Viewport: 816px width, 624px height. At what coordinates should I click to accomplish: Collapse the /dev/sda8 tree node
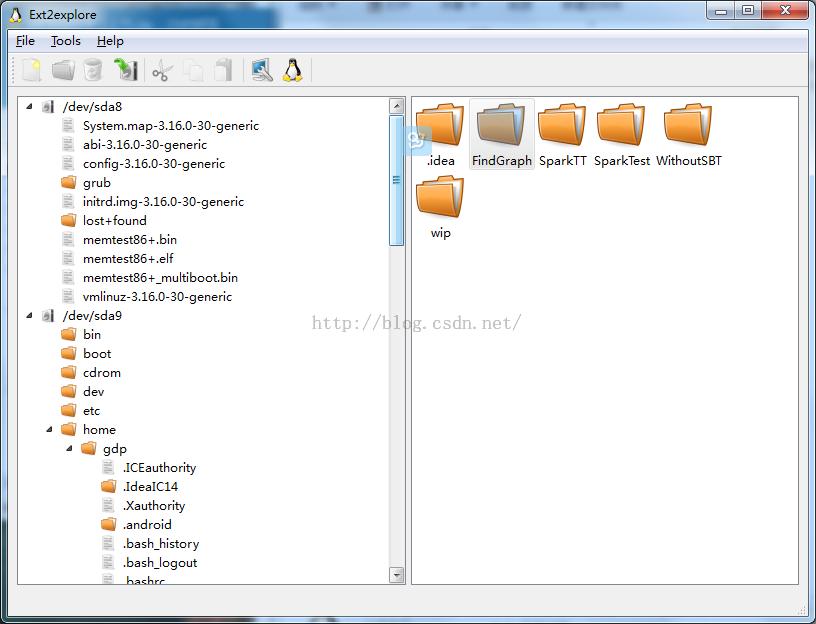coord(29,106)
